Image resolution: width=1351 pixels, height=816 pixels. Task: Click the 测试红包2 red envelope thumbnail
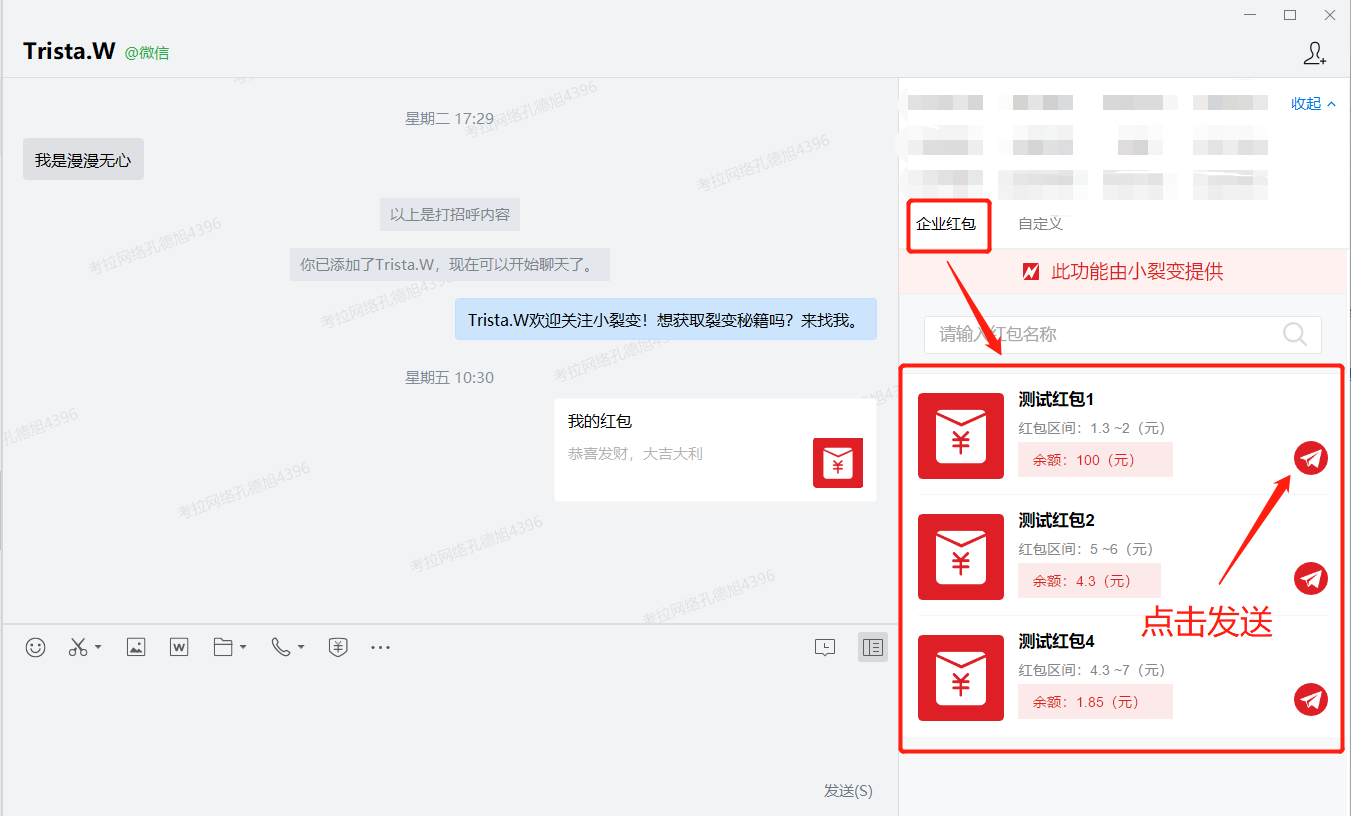(x=961, y=557)
